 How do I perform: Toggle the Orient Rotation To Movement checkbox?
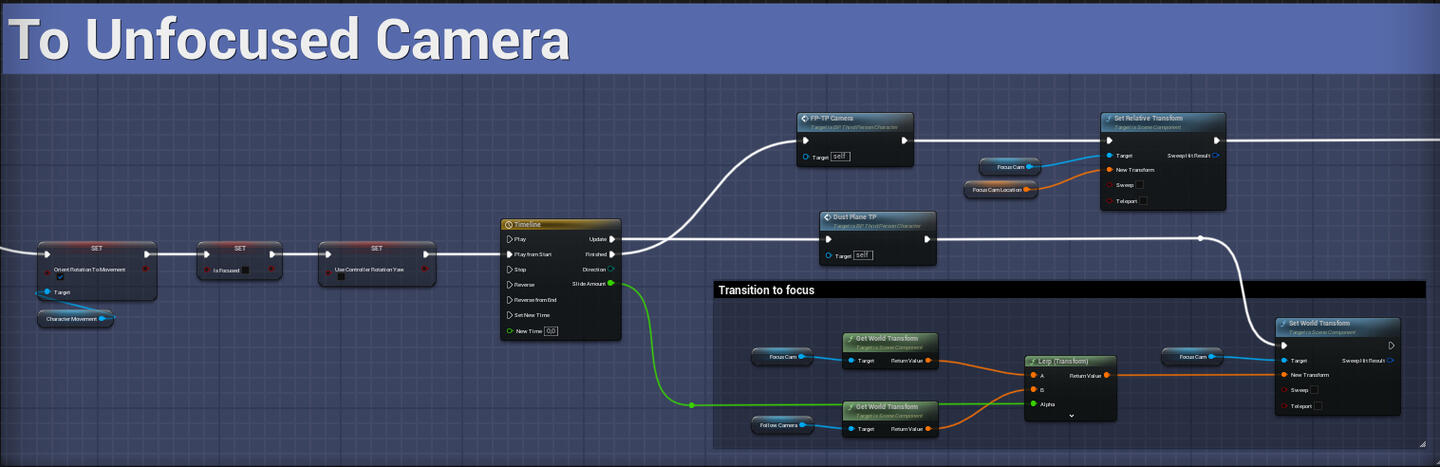61,278
